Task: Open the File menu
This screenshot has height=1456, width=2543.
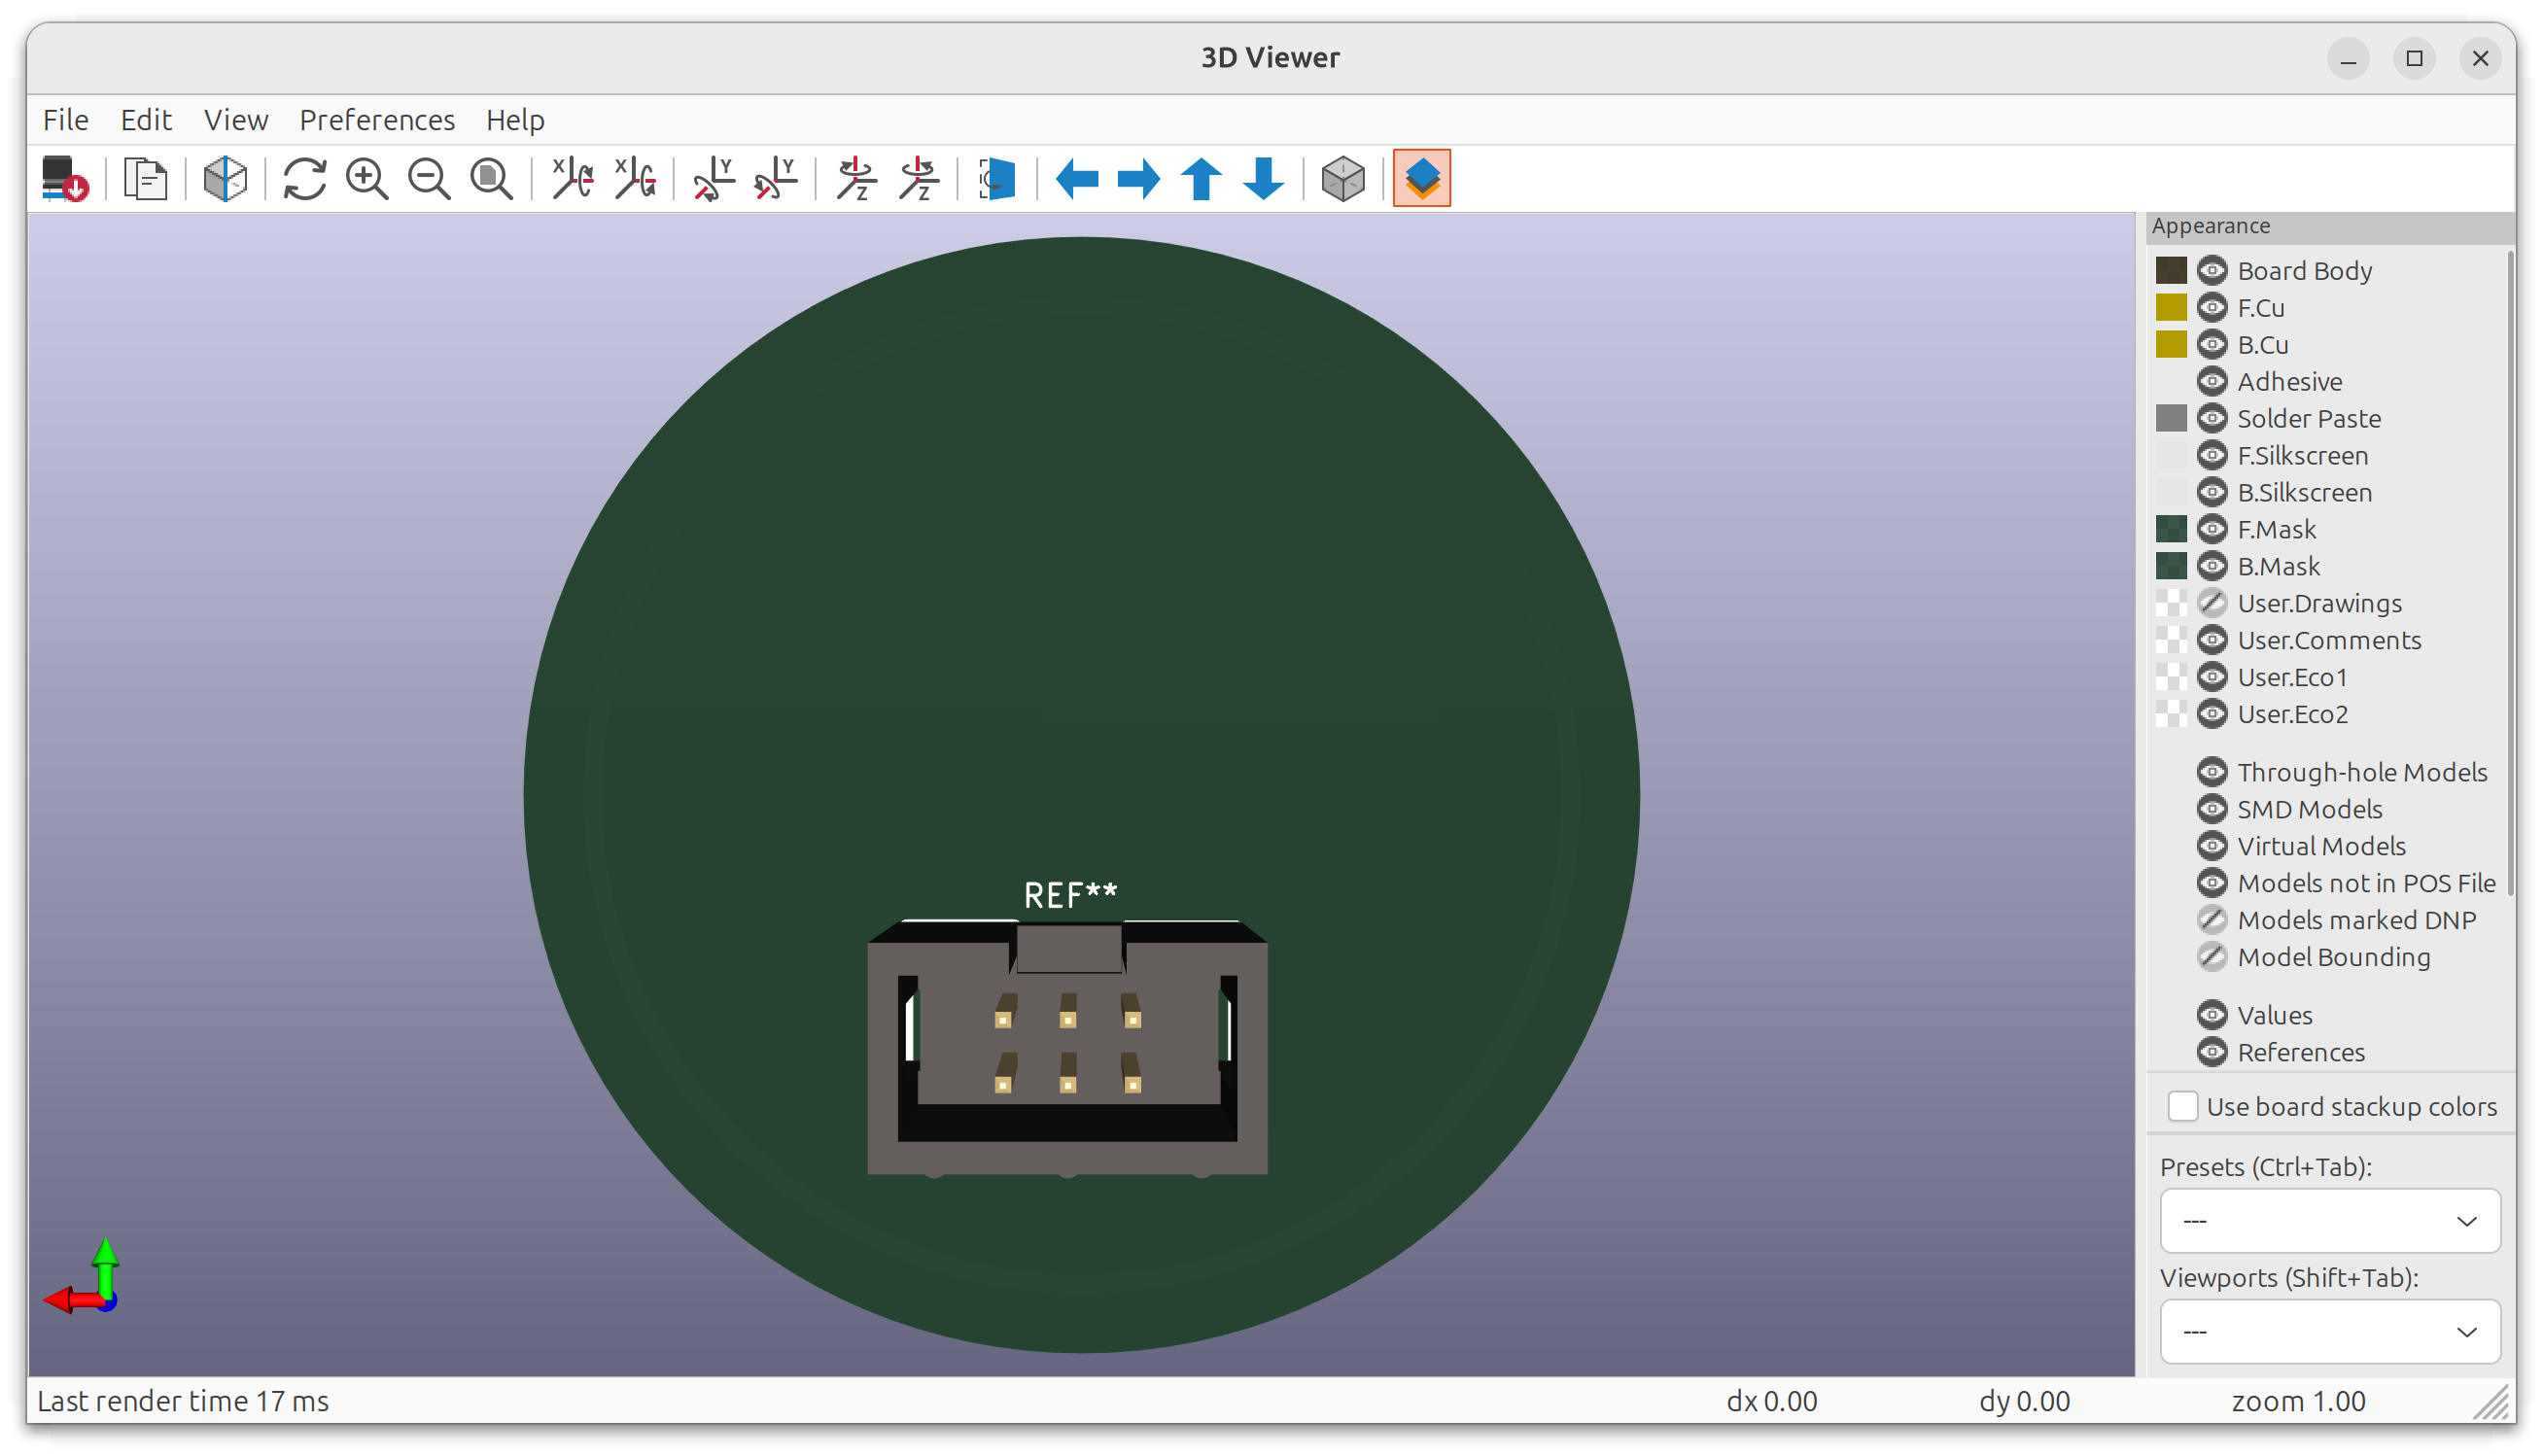Action: pos(66,120)
